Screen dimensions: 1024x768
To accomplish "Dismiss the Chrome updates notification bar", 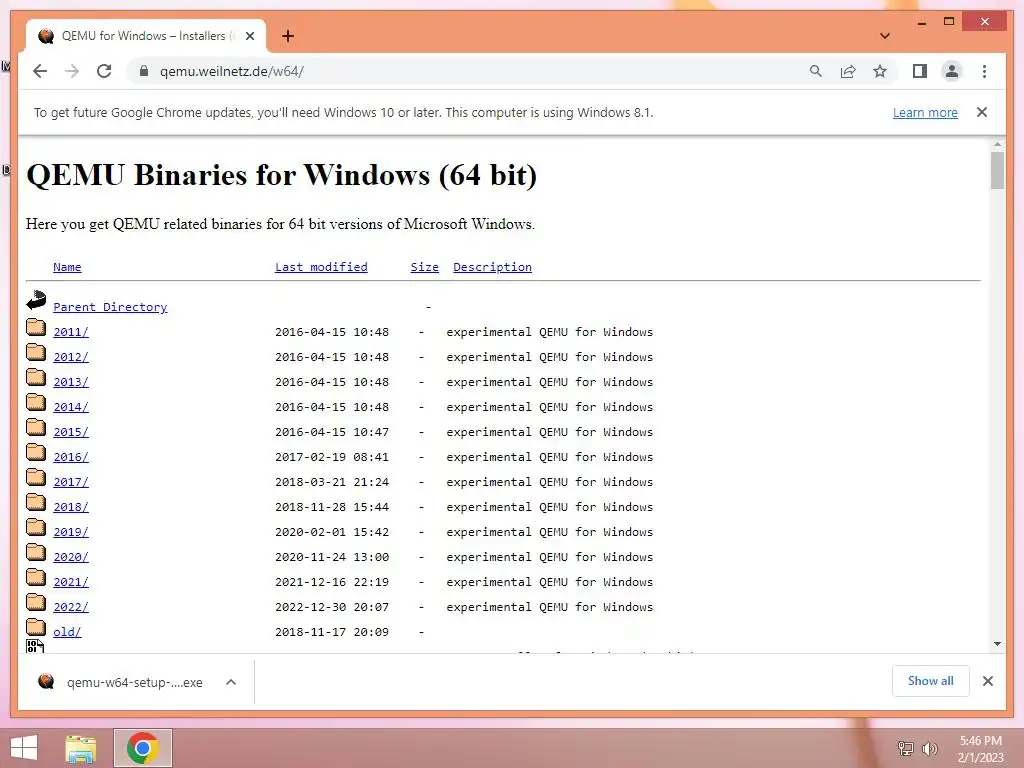I will point(982,112).
